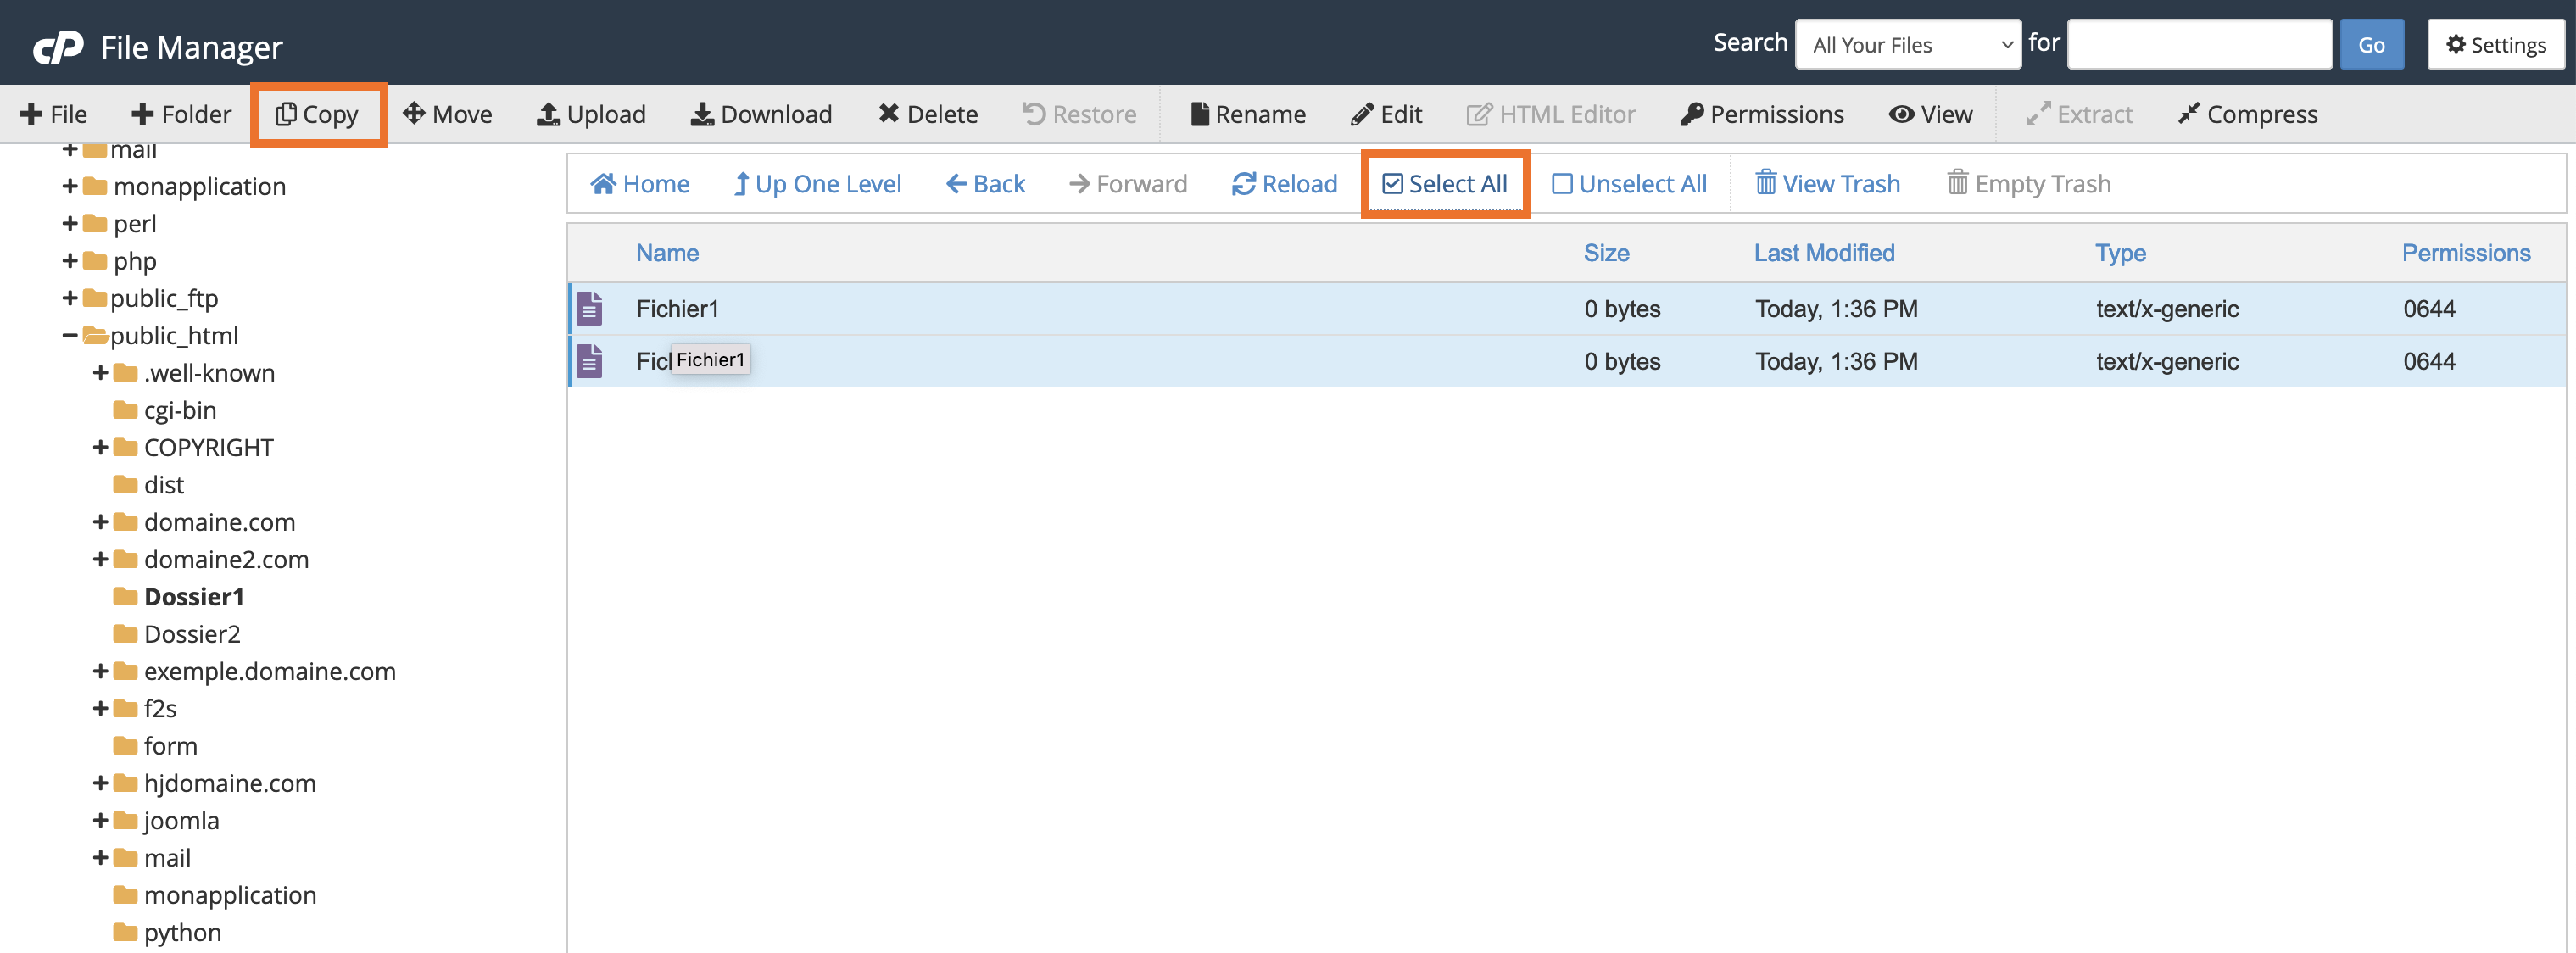Screen dimensions: 2576x953
Task: Expand the perl folder
Action: (70, 223)
